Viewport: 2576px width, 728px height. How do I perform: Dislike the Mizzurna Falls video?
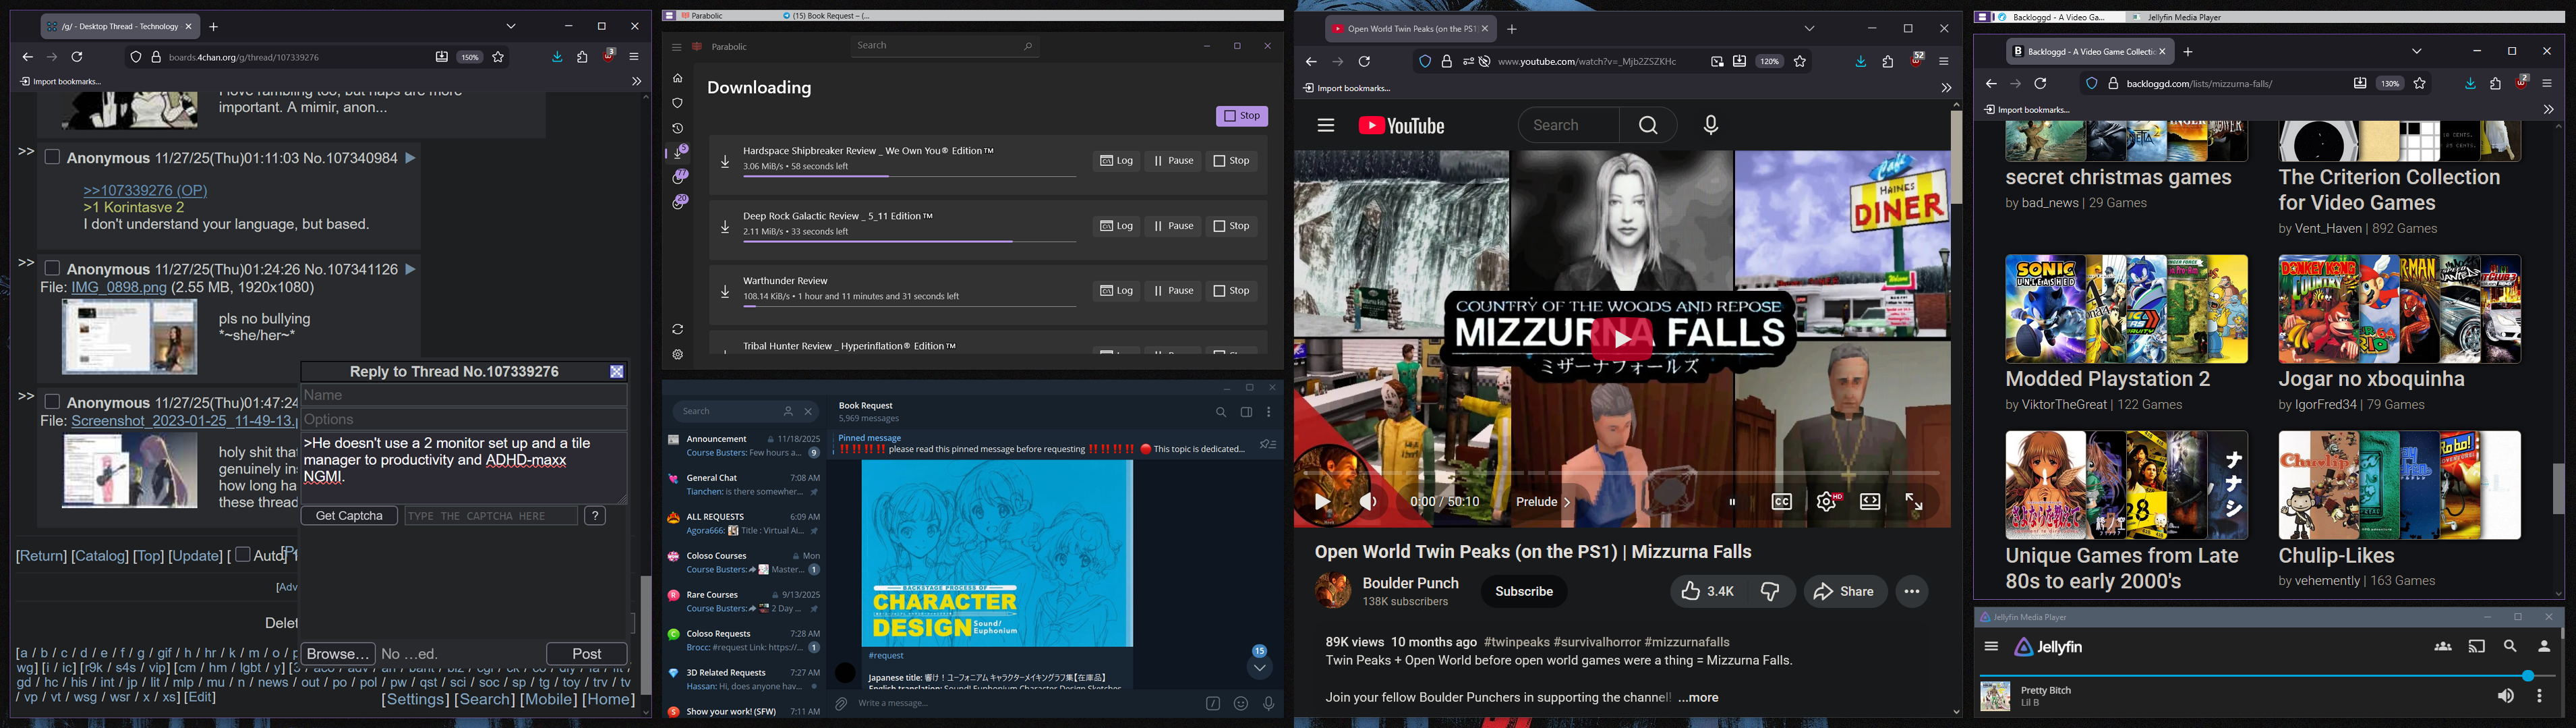point(1771,592)
